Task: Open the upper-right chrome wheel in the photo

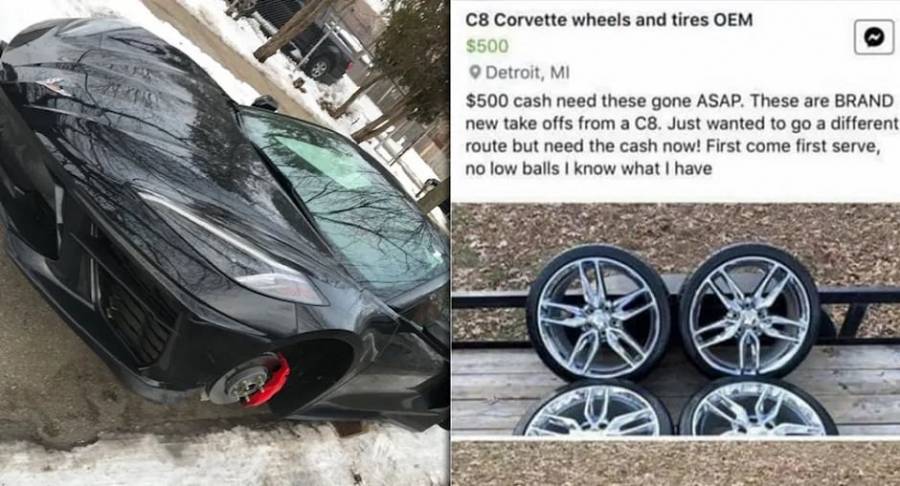Action: 748,310
